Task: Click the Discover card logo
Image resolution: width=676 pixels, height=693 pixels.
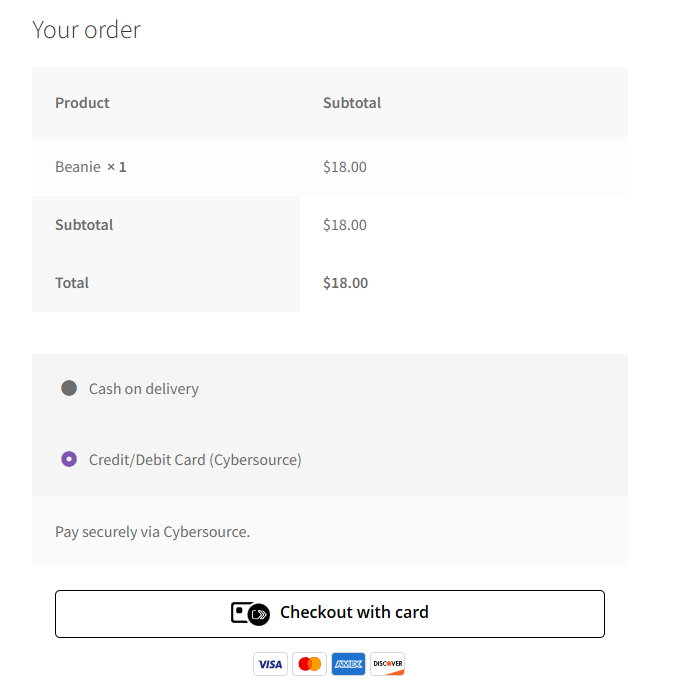Action: pos(387,664)
